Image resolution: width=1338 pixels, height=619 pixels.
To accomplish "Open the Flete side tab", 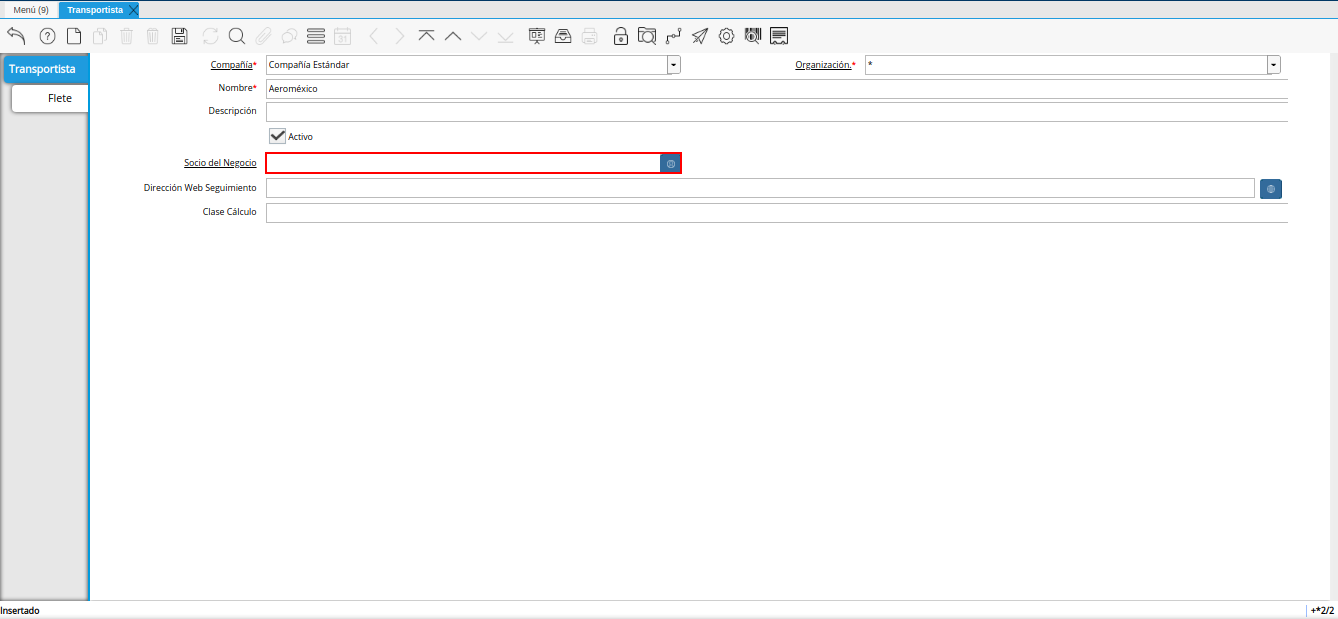I will click(x=50, y=98).
